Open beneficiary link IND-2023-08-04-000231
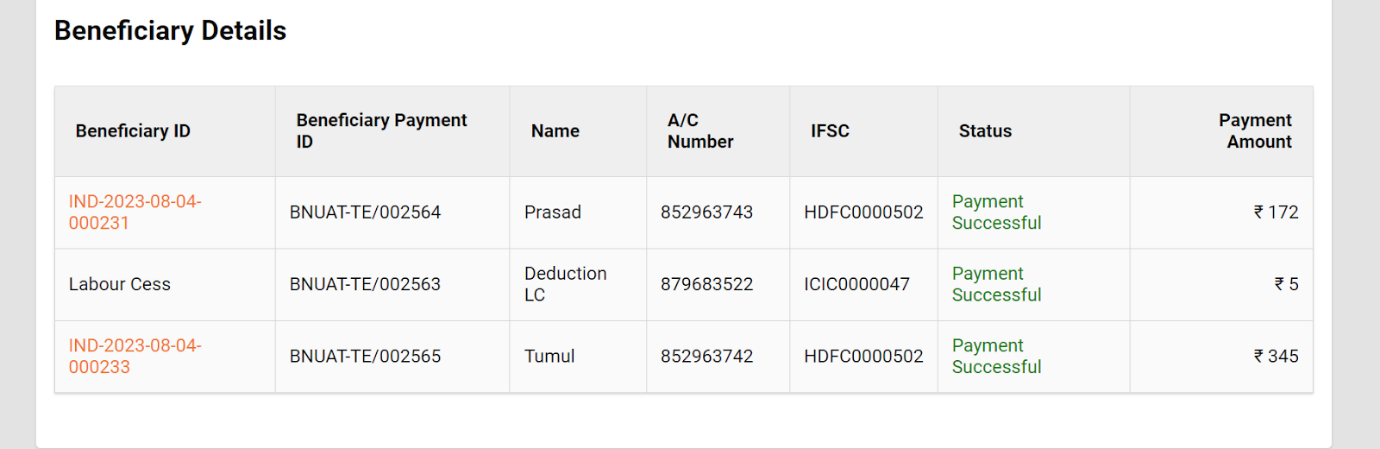Image resolution: width=1380 pixels, height=449 pixels. 135,212
